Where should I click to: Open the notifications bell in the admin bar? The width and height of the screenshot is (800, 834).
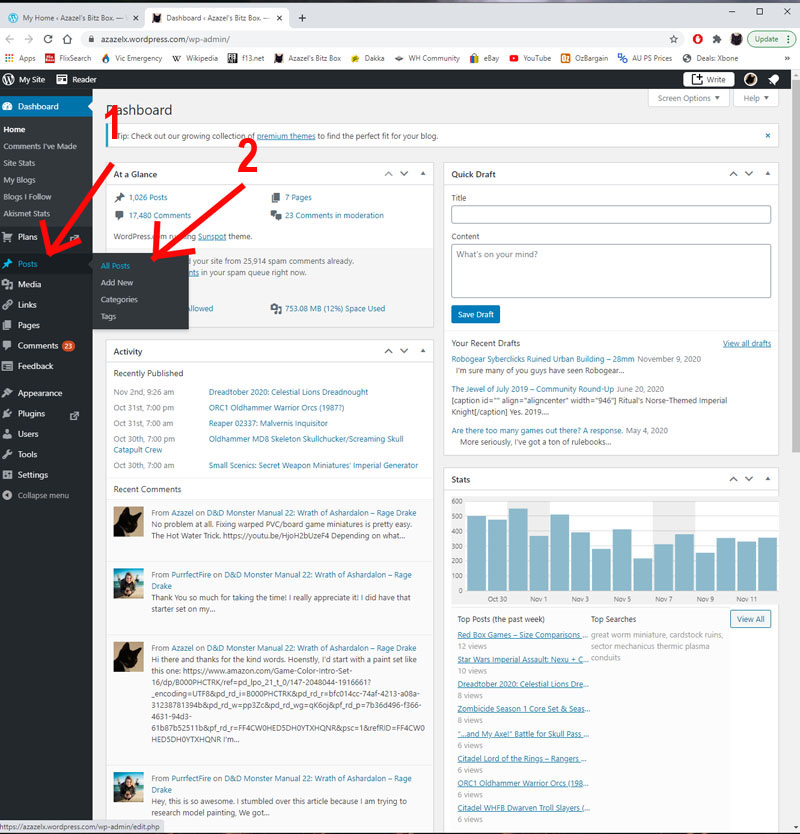773,80
